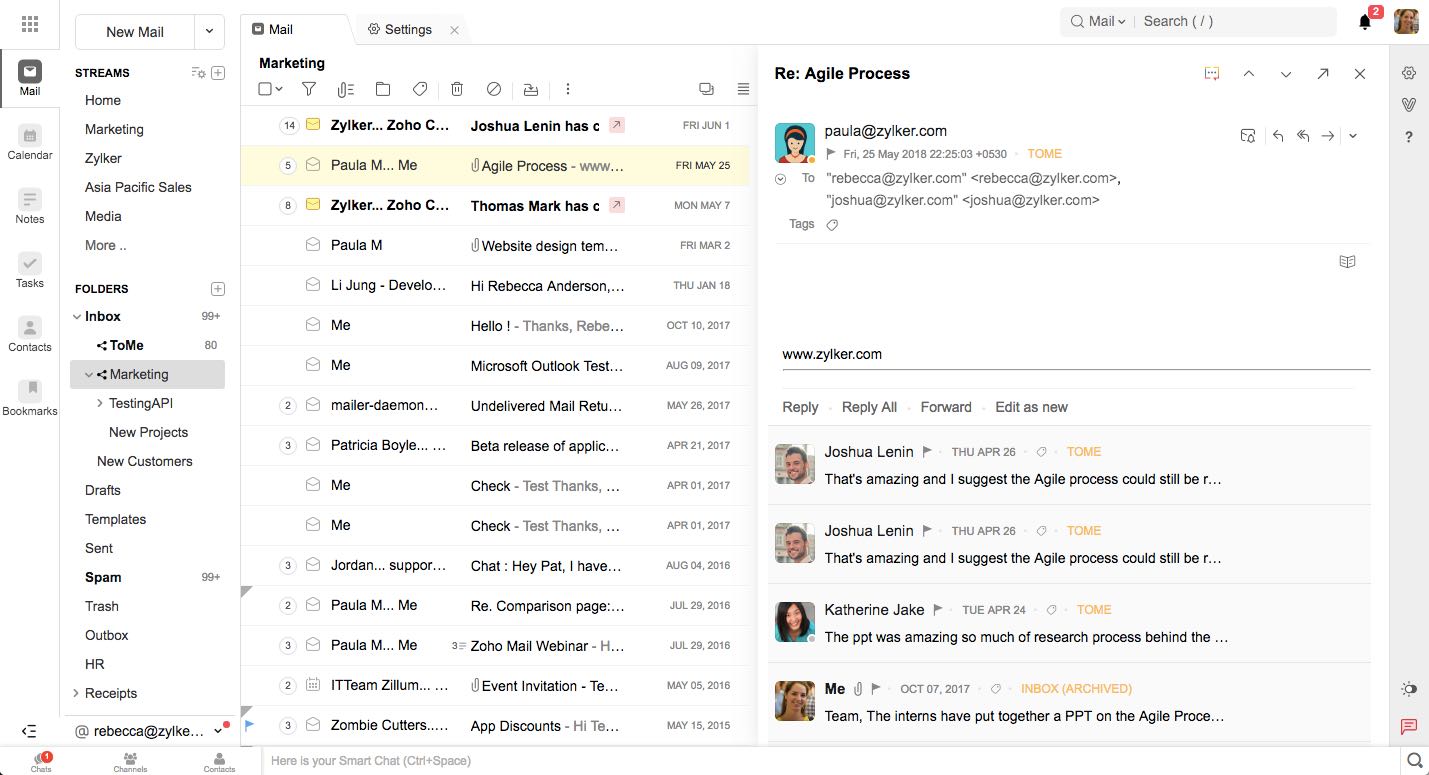
Task: Click the Reply All link
Action: click(x=869, y=407)
